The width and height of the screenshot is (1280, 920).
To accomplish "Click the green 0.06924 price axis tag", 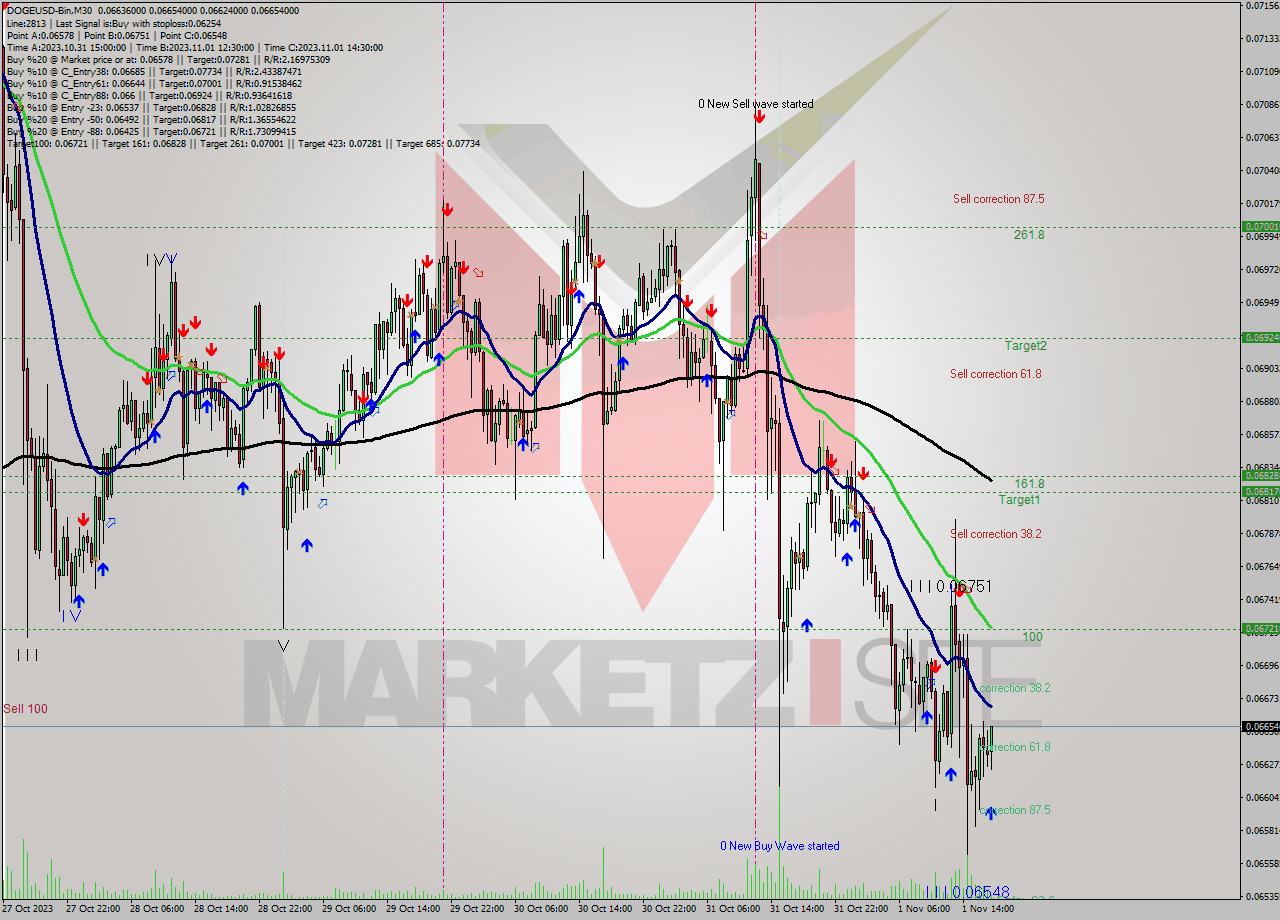I will click(1260, 338).
